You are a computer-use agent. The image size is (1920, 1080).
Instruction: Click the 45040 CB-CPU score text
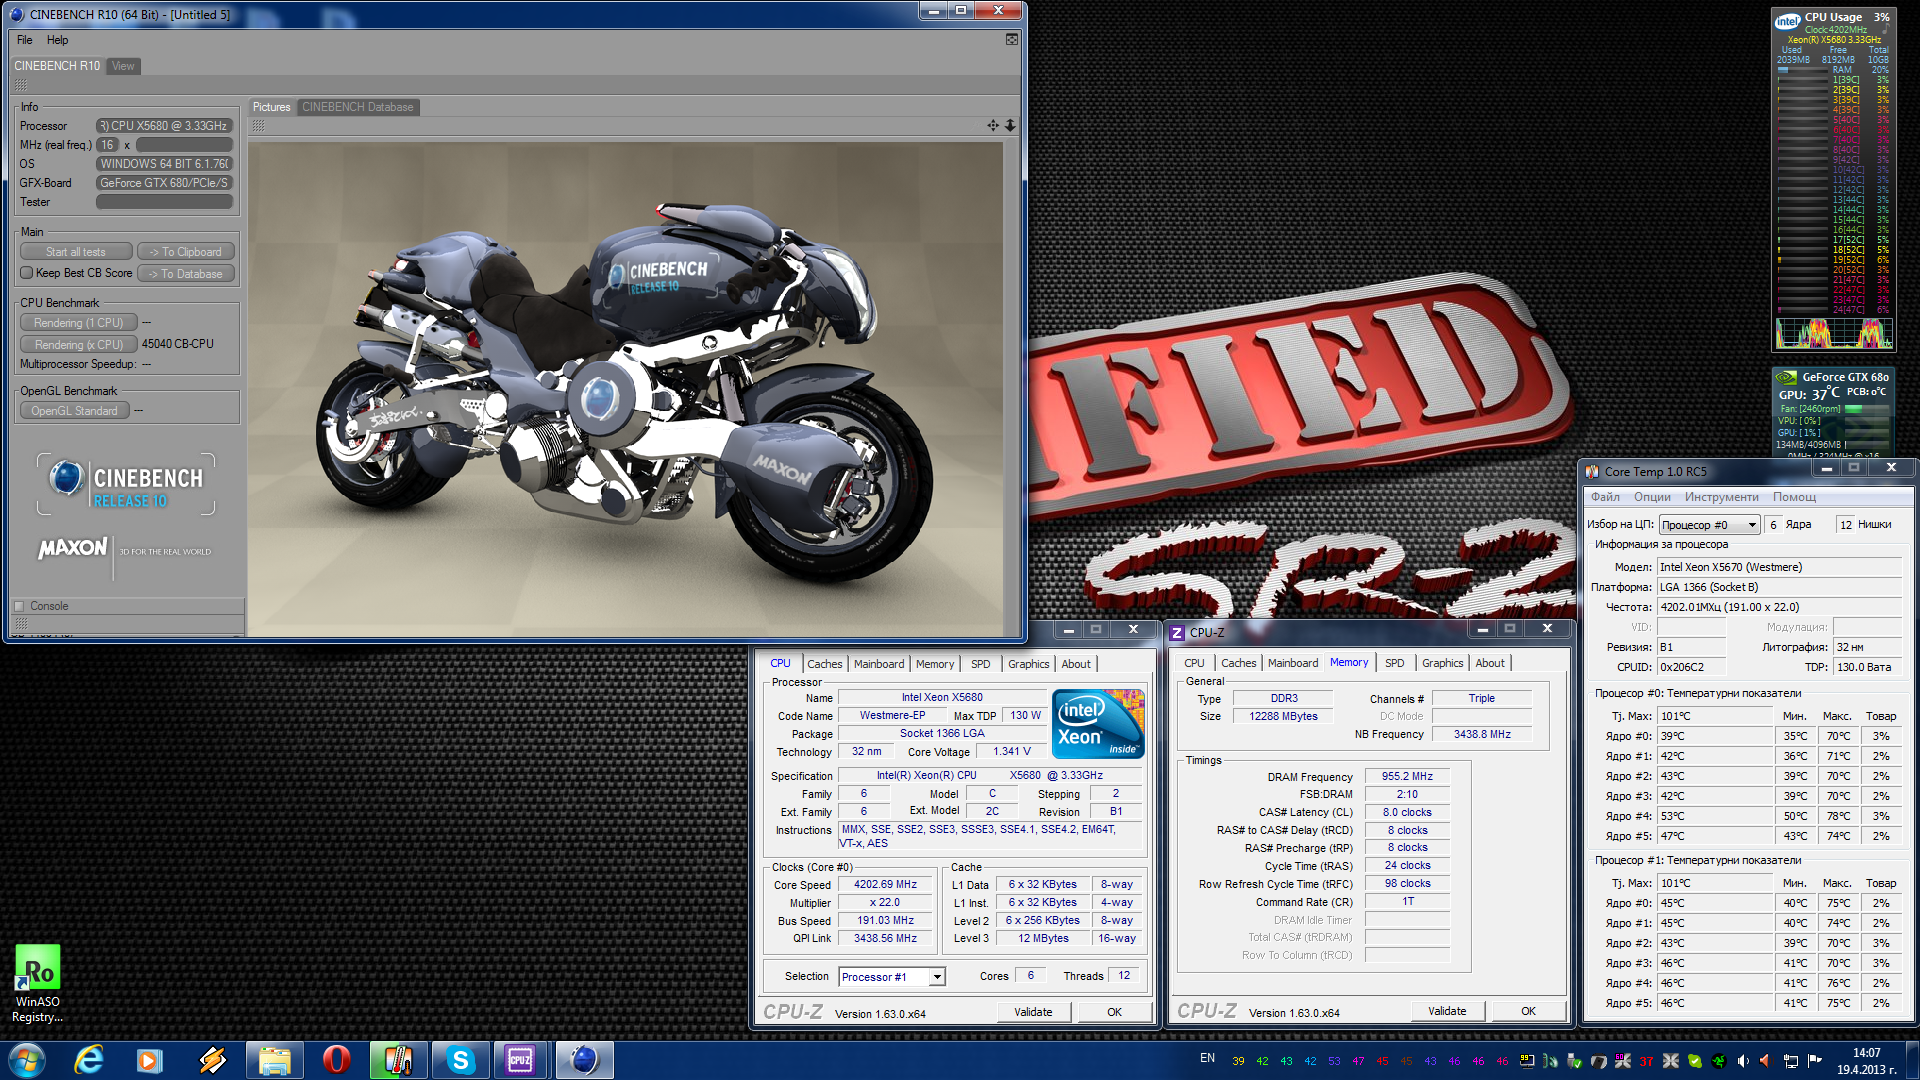click(178, 344)
